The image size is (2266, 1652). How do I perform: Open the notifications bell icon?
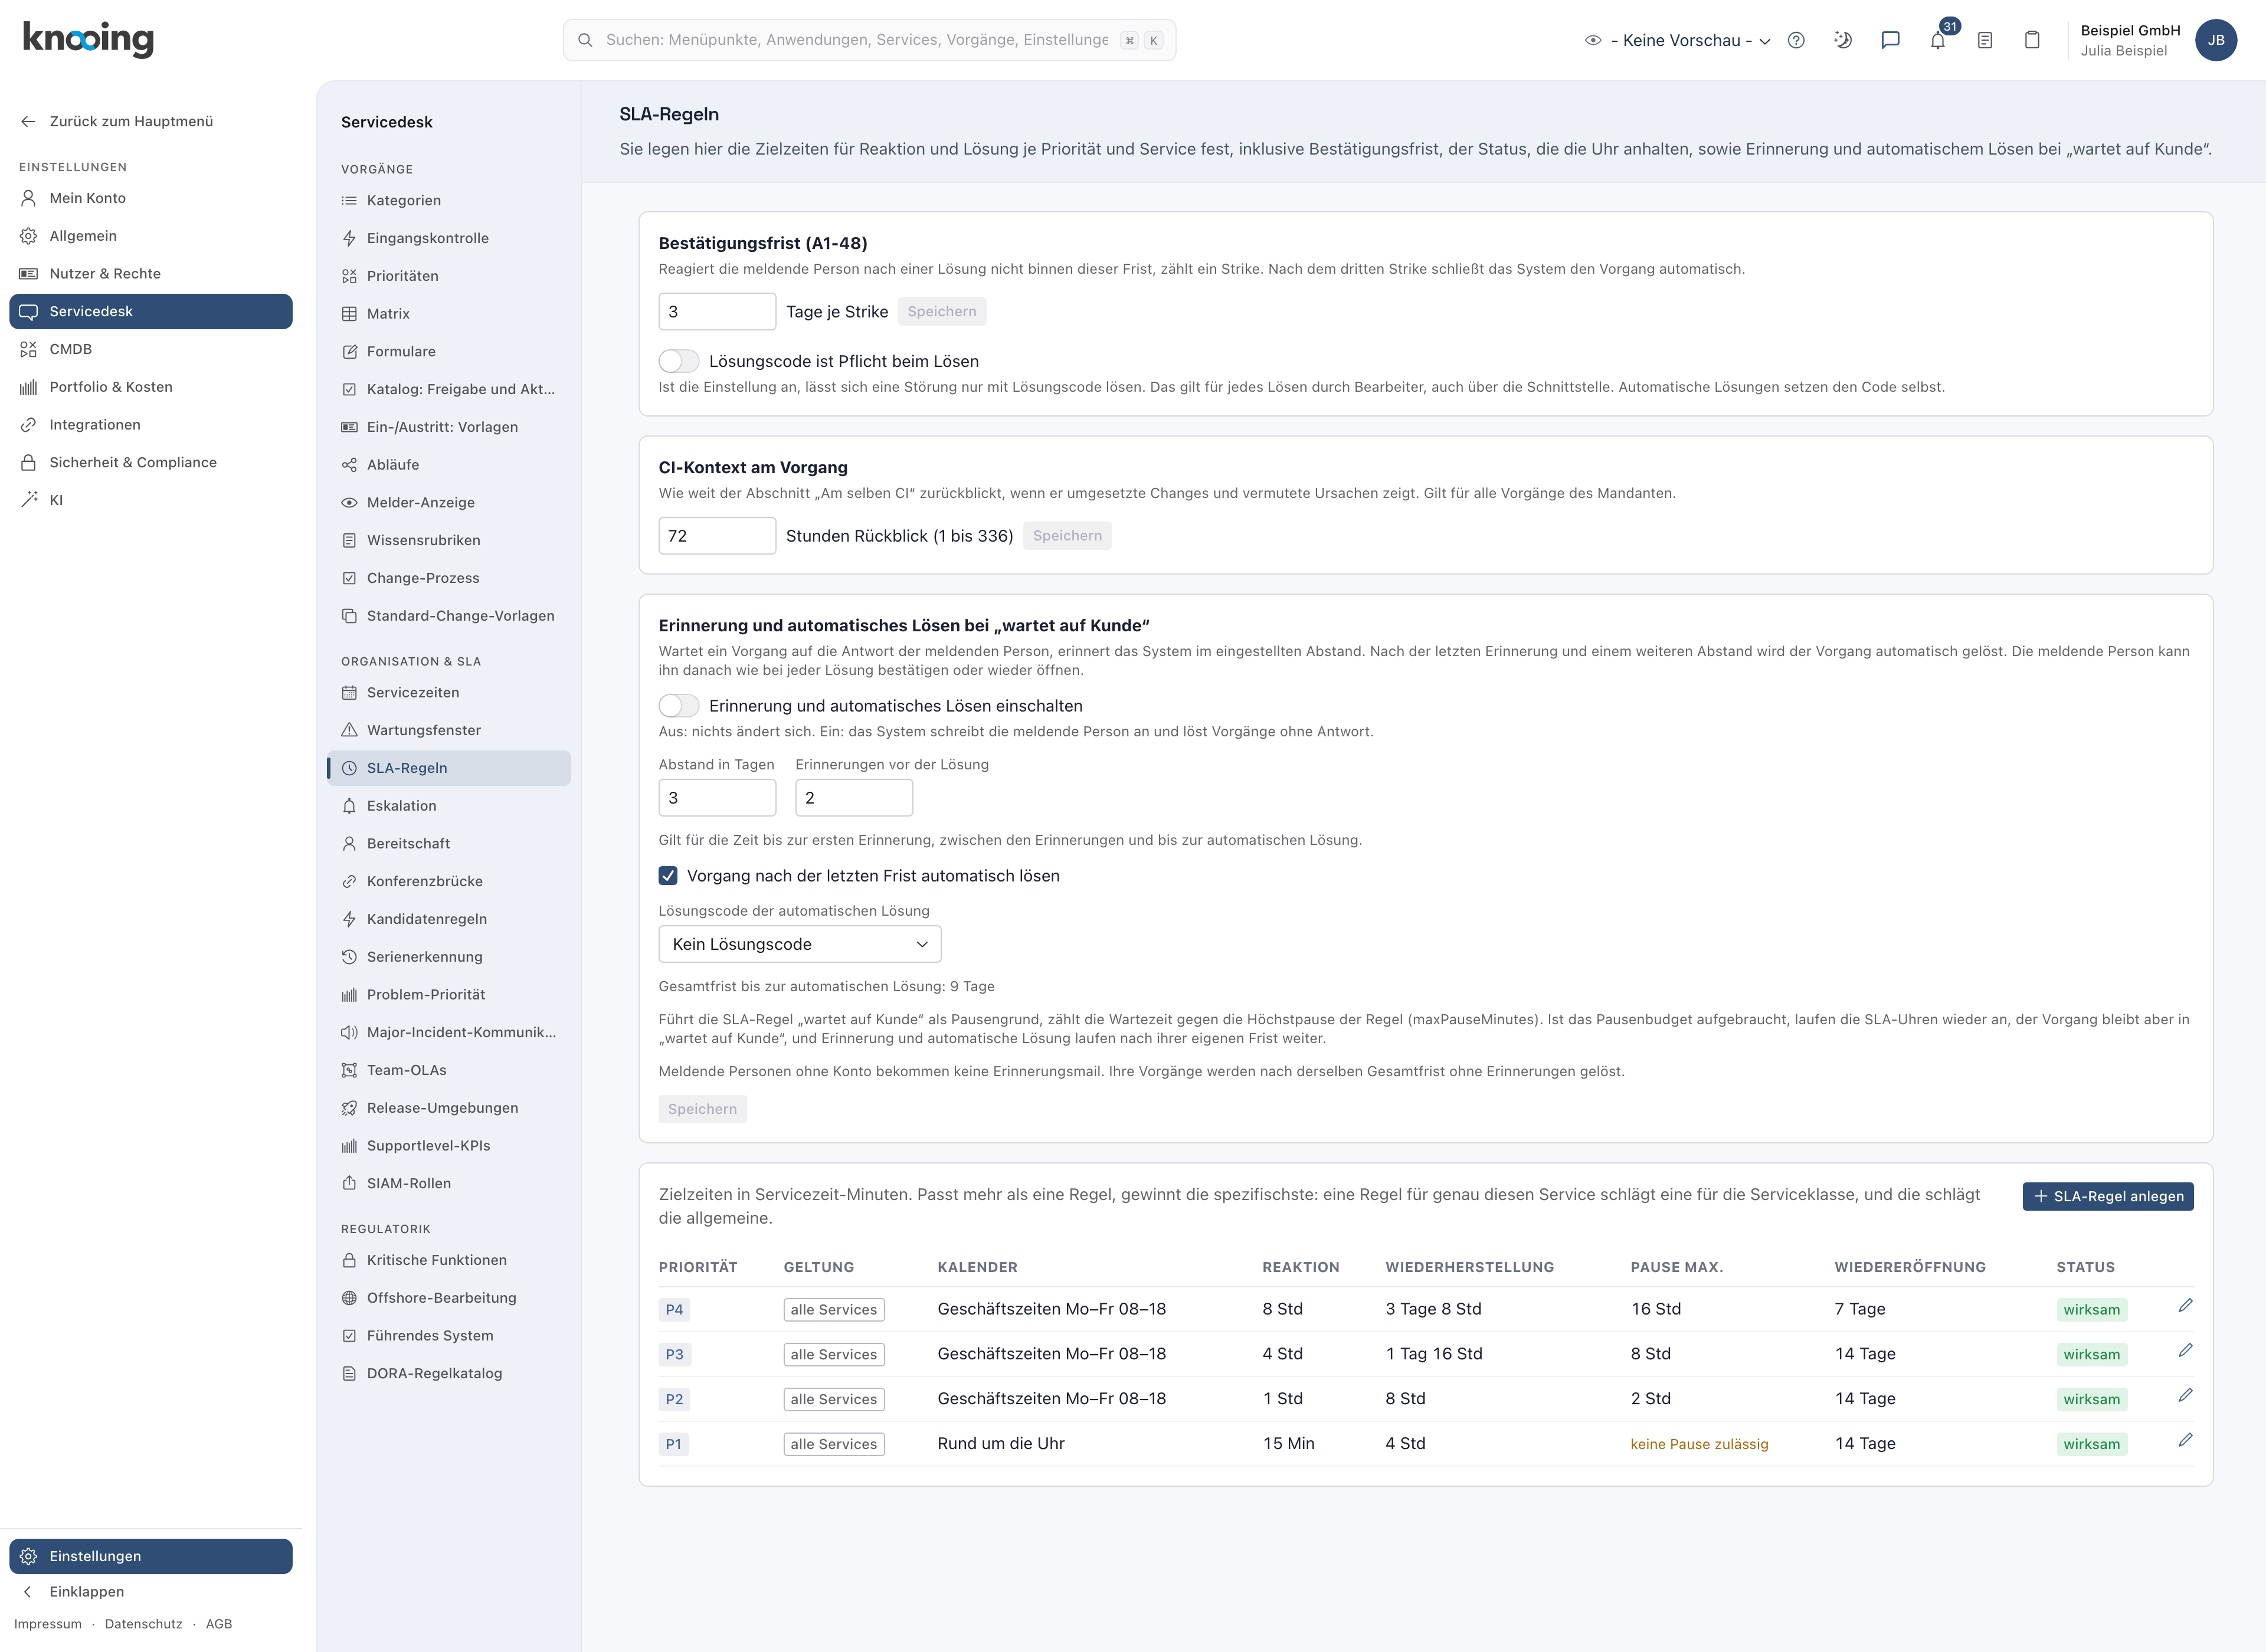[1937, 41]
